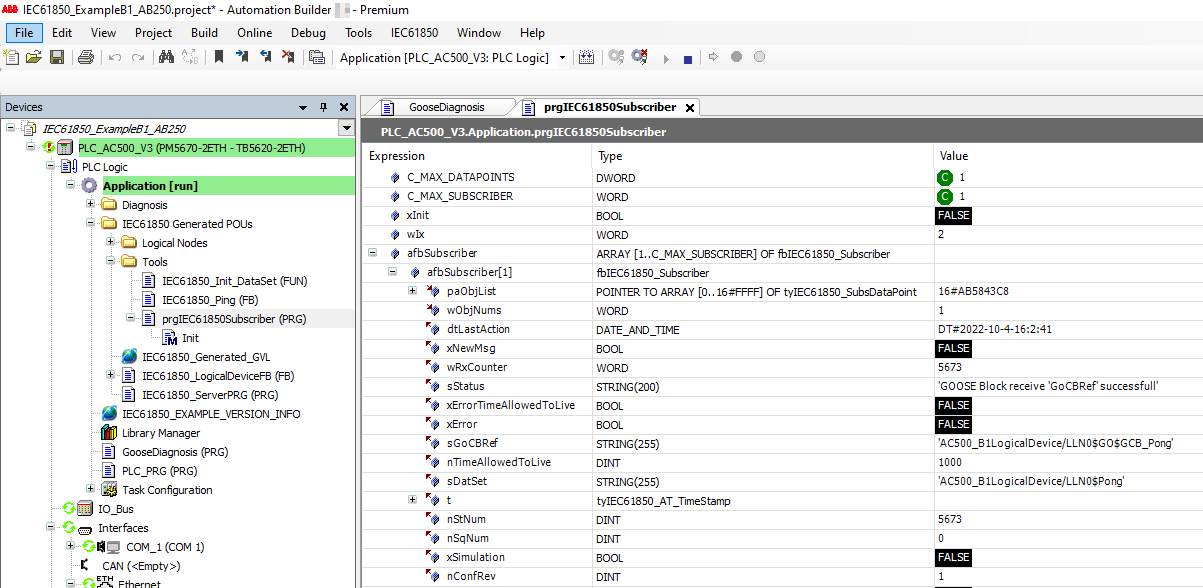This screenshot has height=588, width=1203.
Task: Collapse the afbSubscriber[1] row
Action: click(x=392, y=272)
